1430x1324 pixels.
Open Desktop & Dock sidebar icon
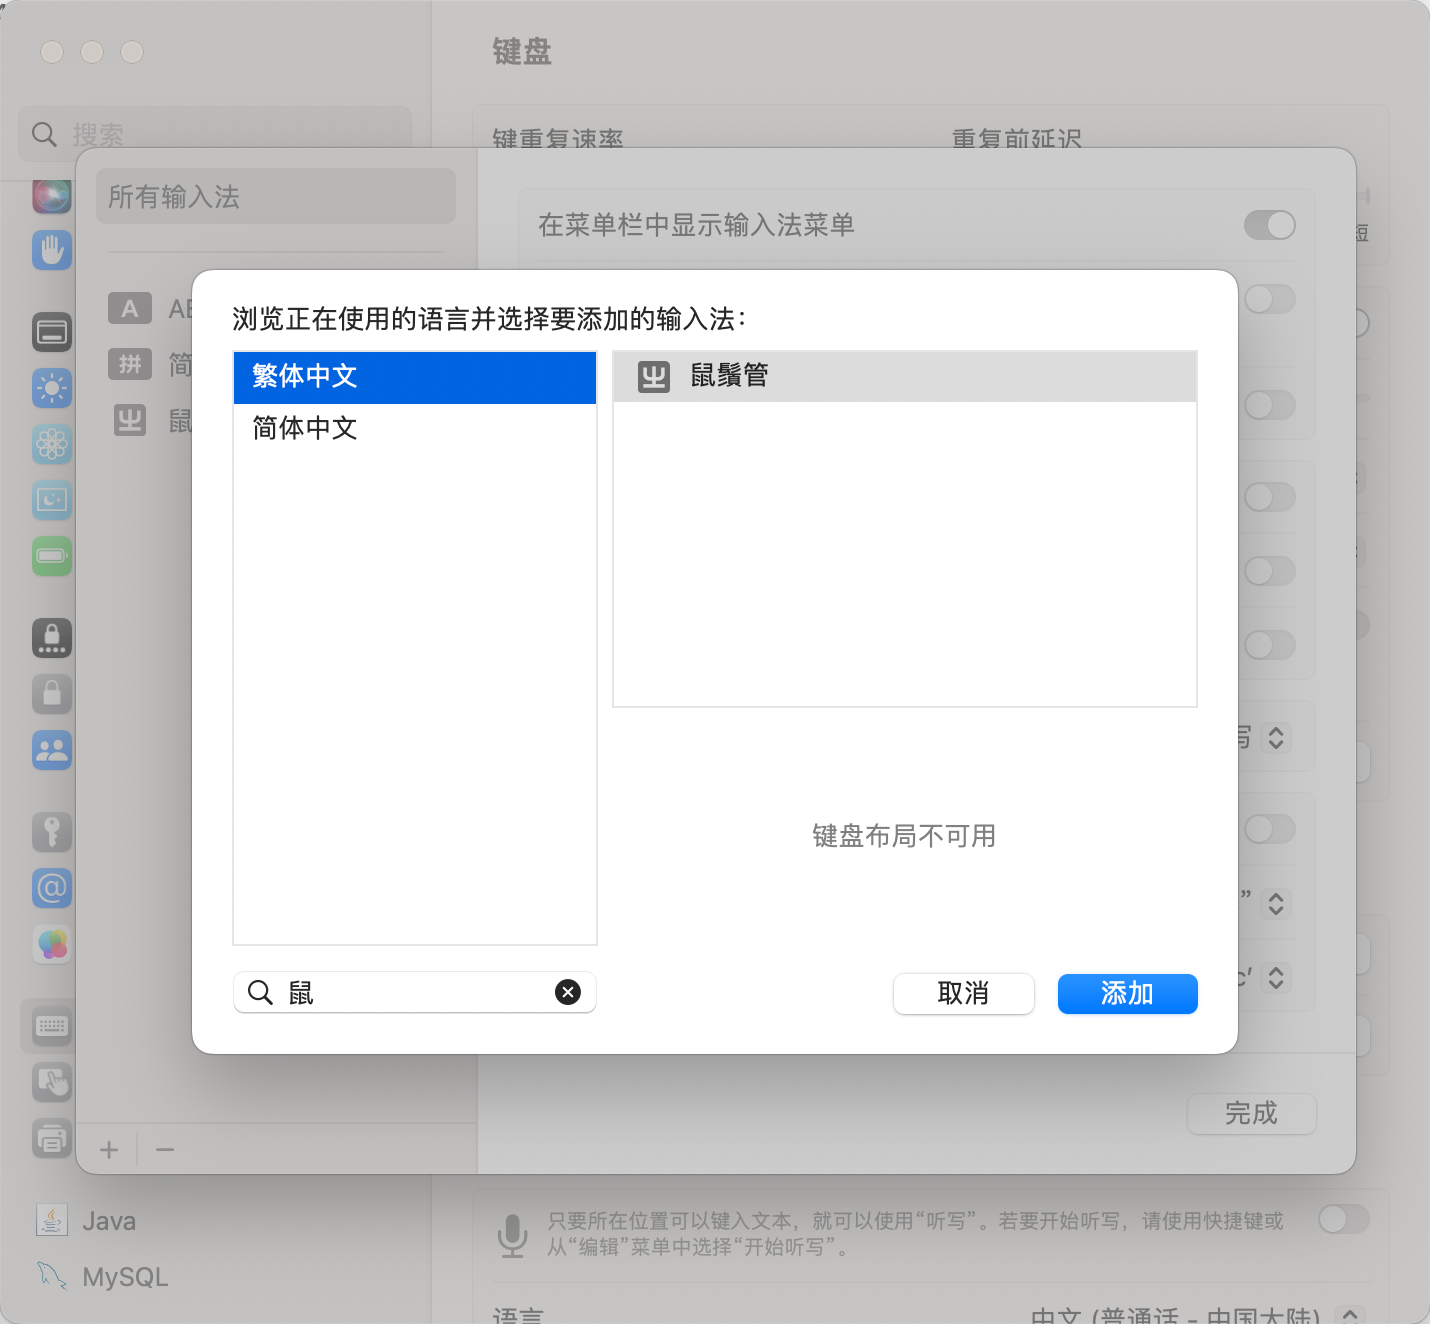coord(52,331)
